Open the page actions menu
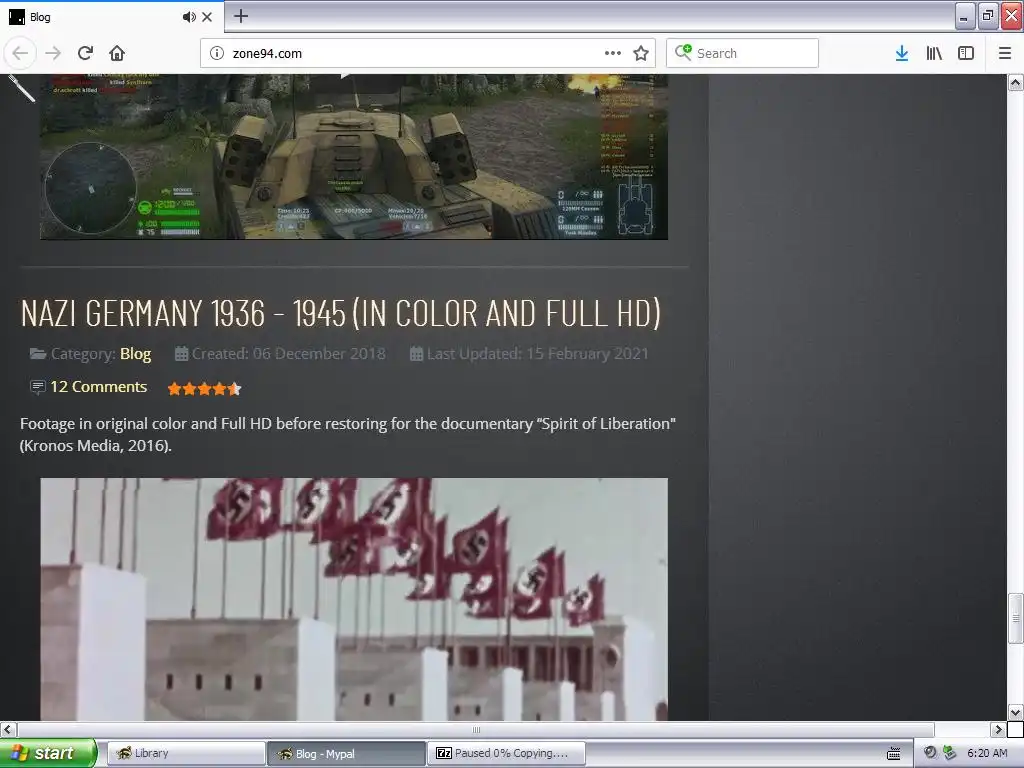Viewport: 1024px width, 768px height. pyautogui.click(x=613, y=53)
